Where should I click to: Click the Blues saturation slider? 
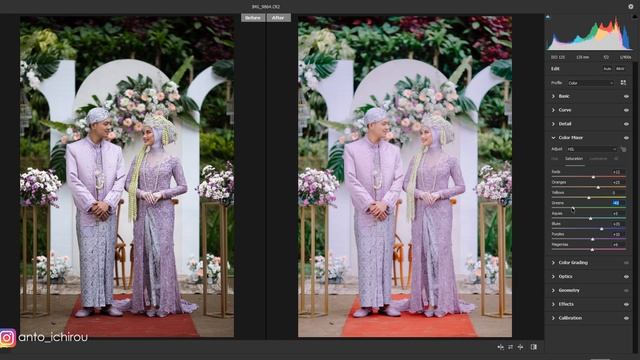[588, 229]
